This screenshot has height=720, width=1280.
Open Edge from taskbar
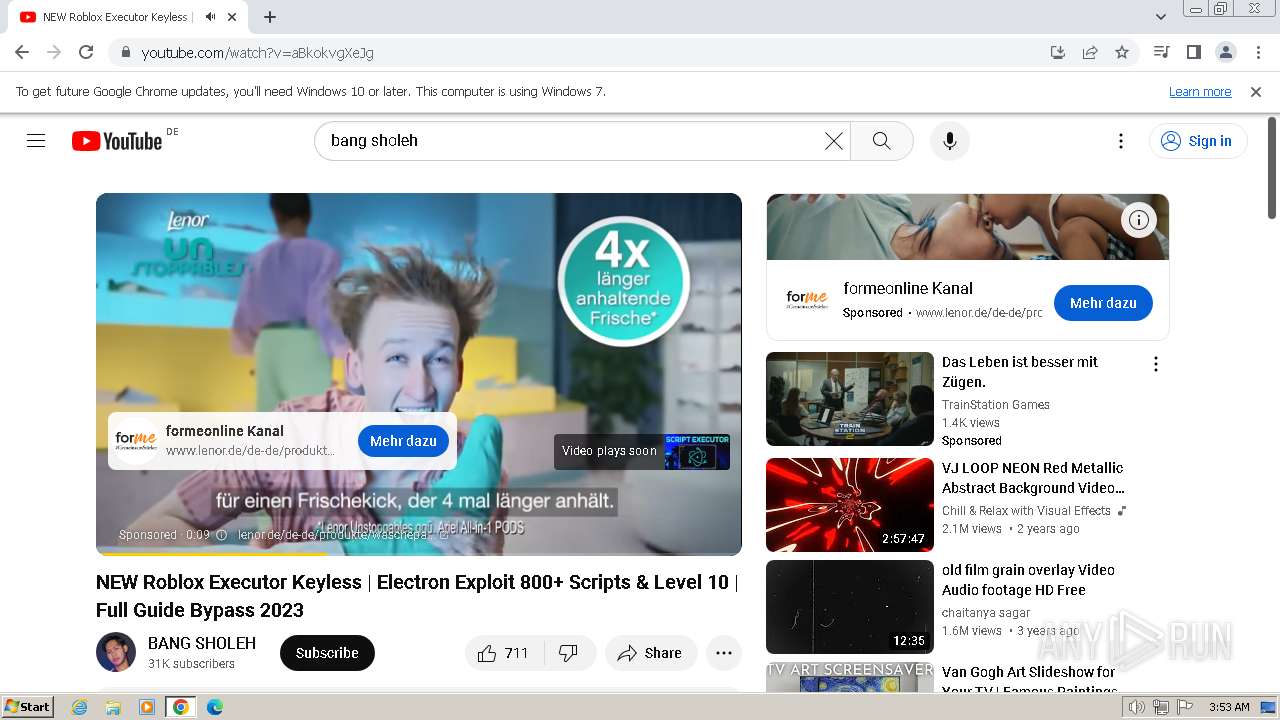coord(214,707)
